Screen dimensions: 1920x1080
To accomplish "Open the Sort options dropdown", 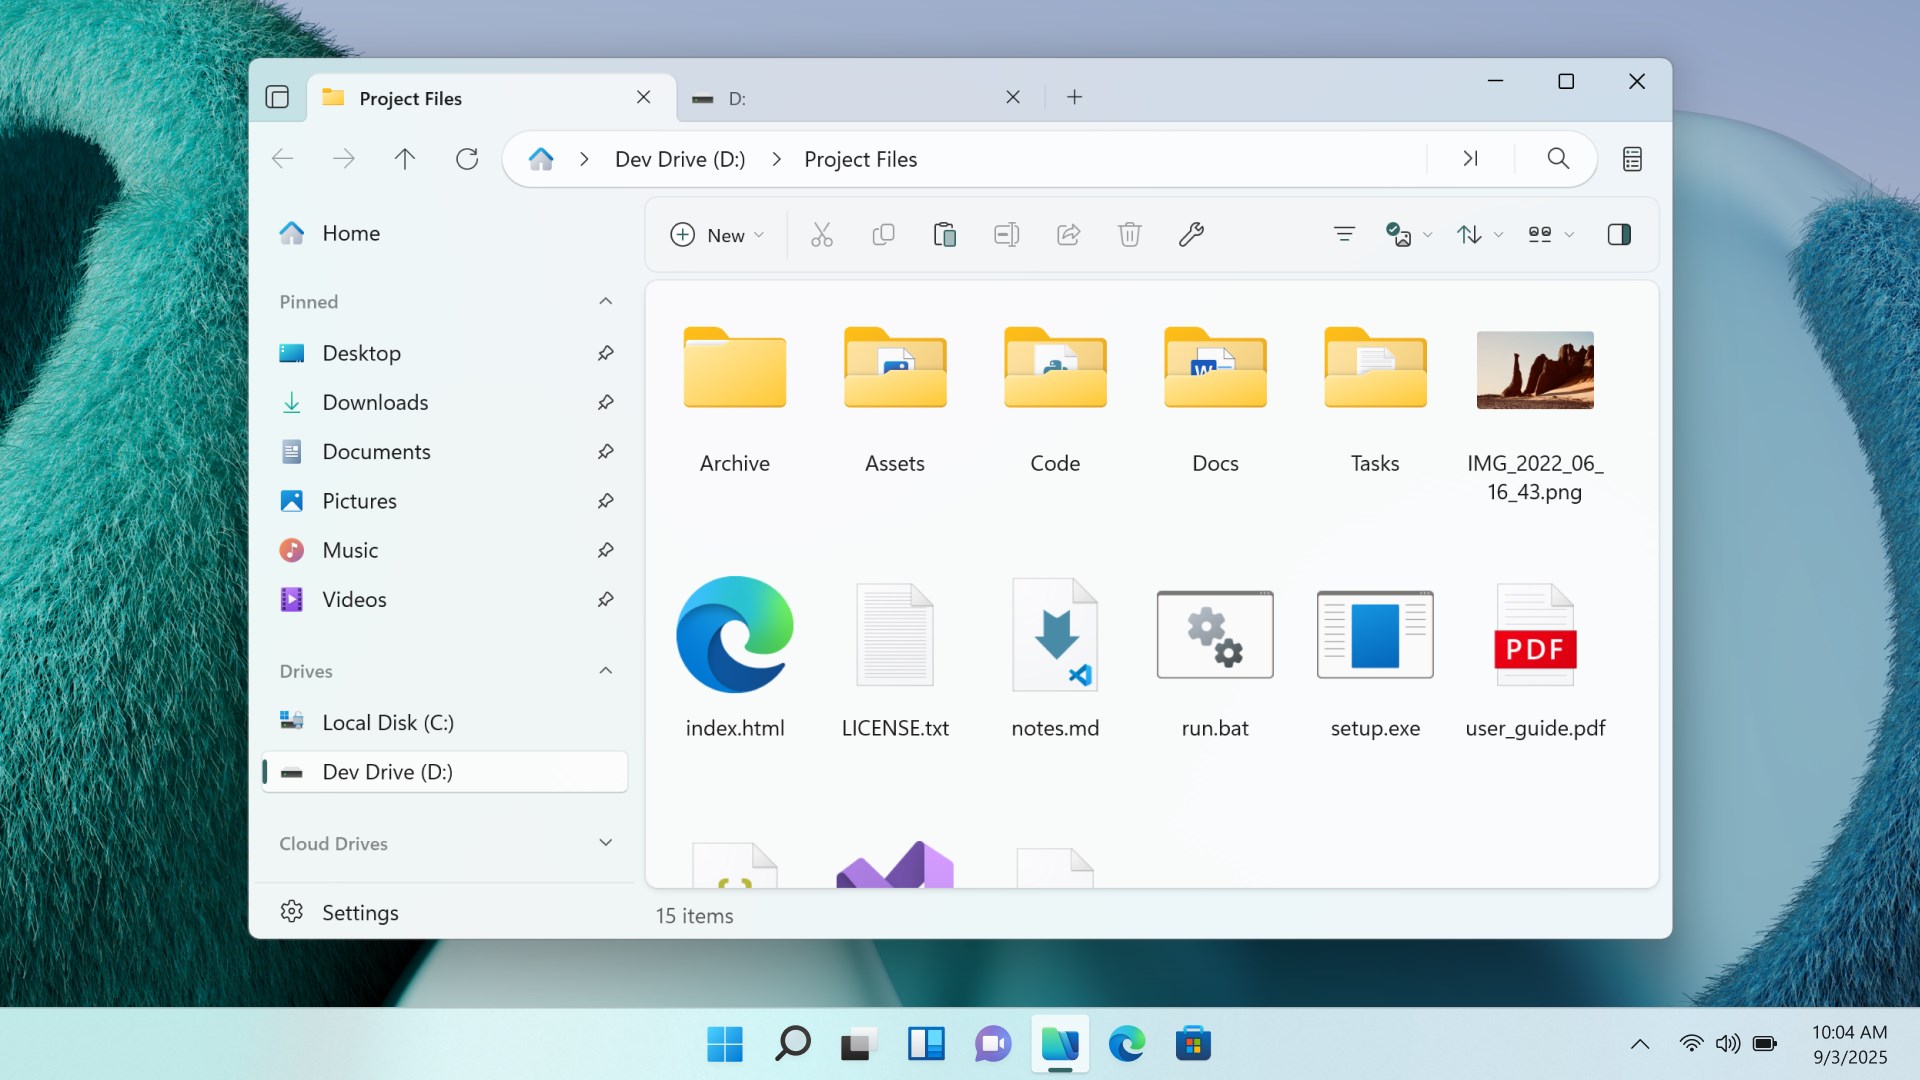I will click(1478, 234).
